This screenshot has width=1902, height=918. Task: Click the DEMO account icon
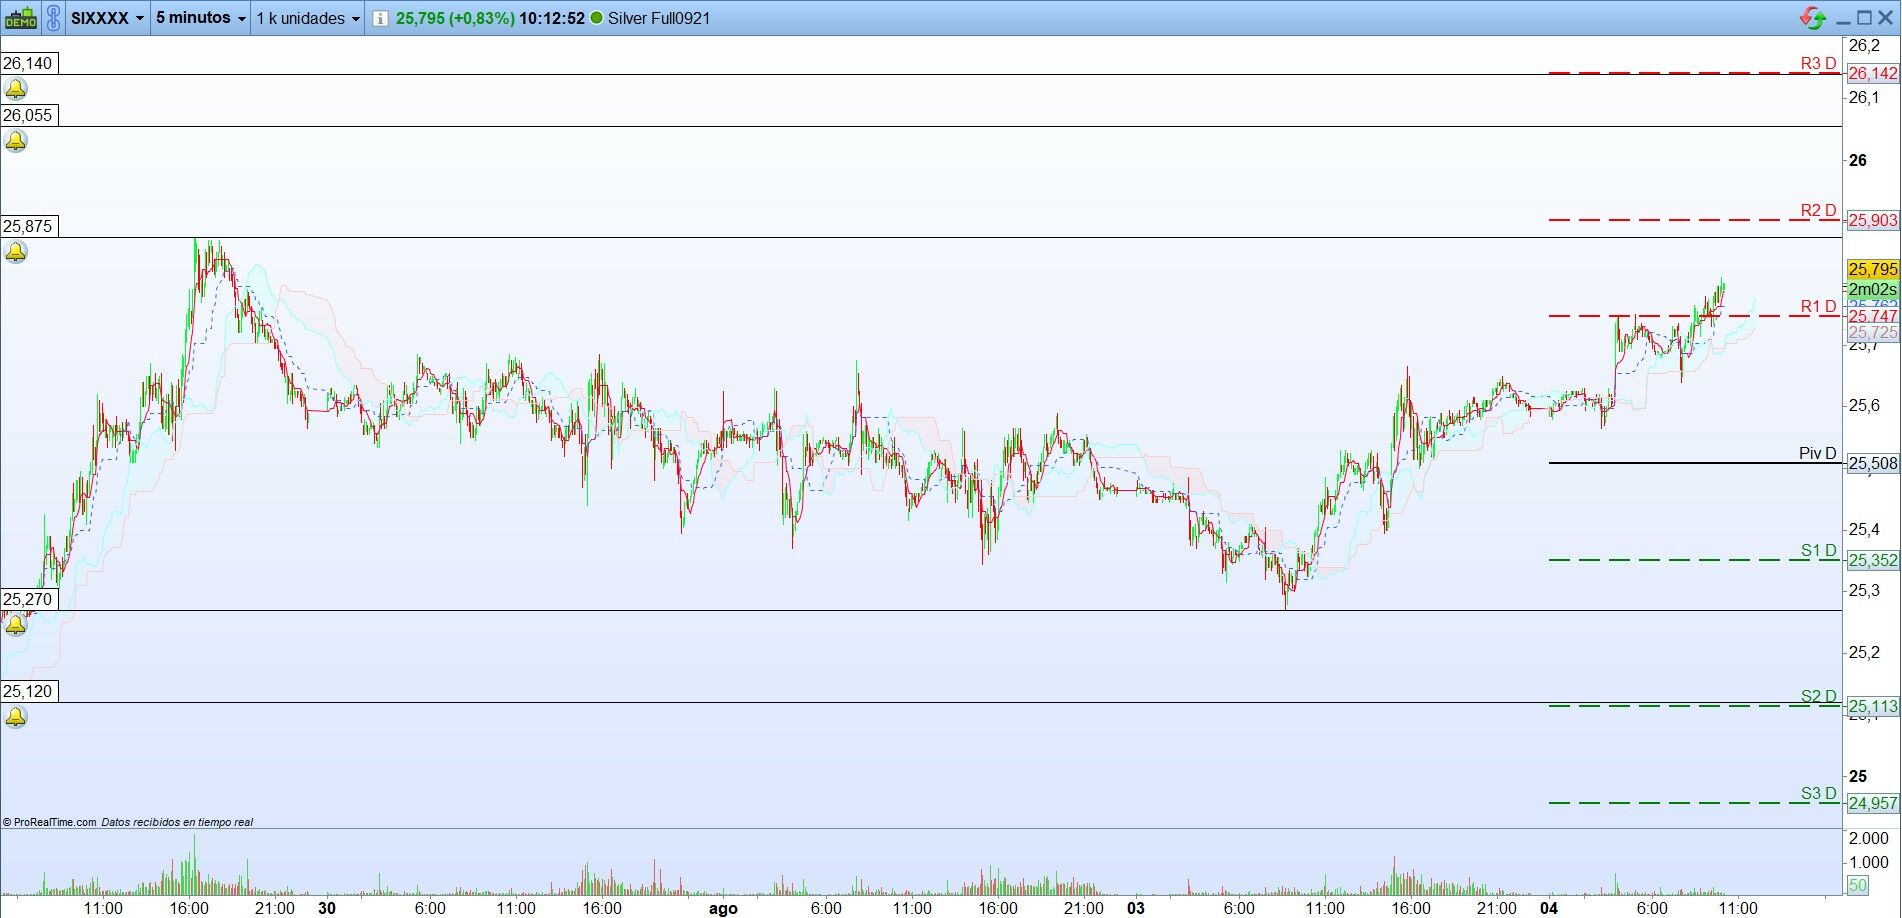coord(21,18)
